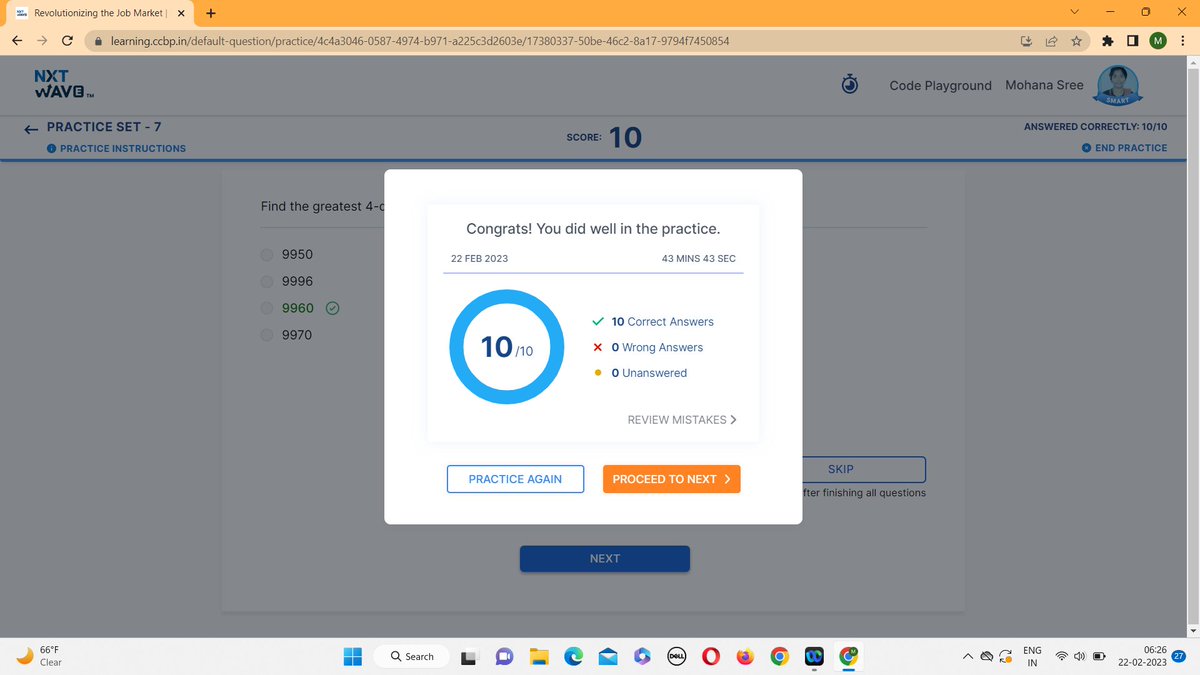The image size is (1200, 675).
Task: Click the ENG IN language indicator
Action: (x=1032, y=657)
